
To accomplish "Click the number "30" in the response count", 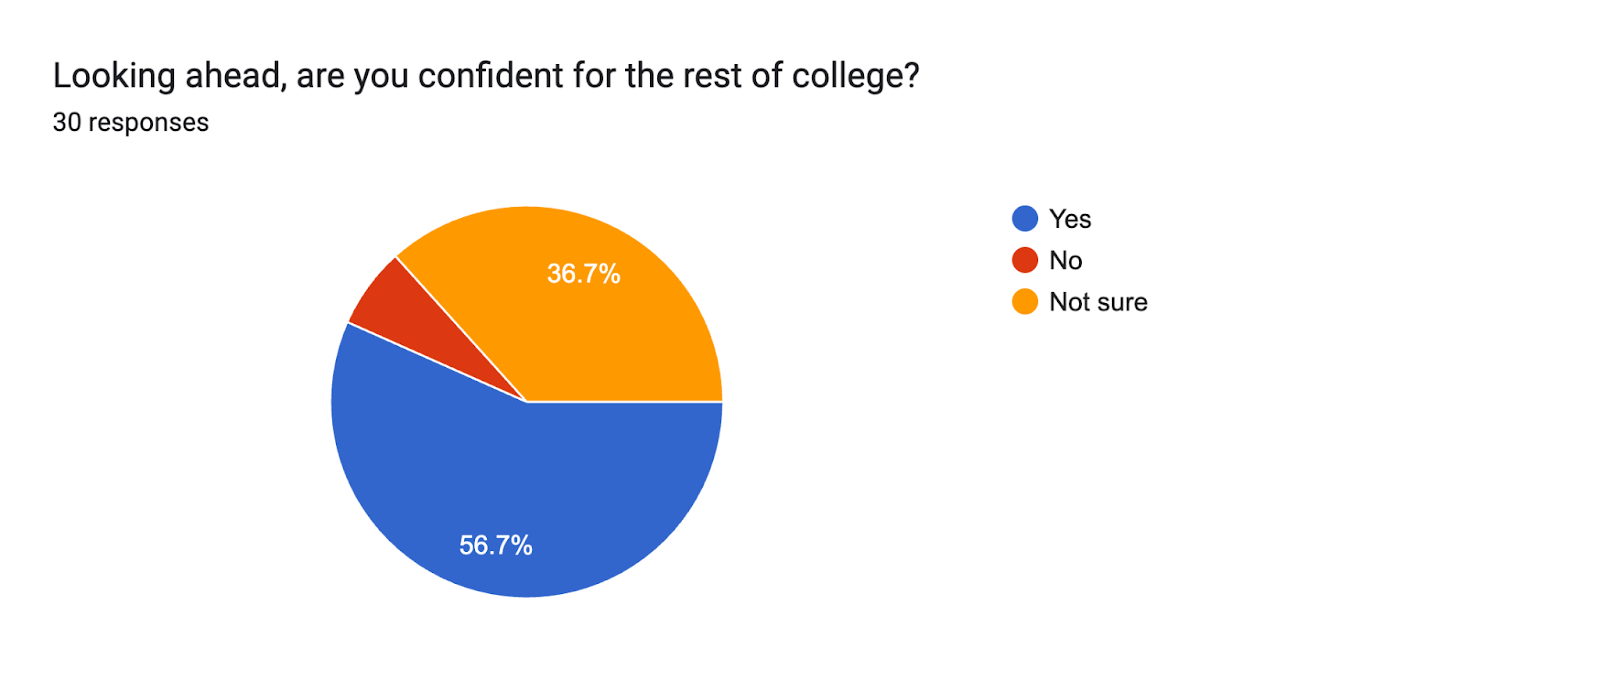I will [x=66, y=122].
